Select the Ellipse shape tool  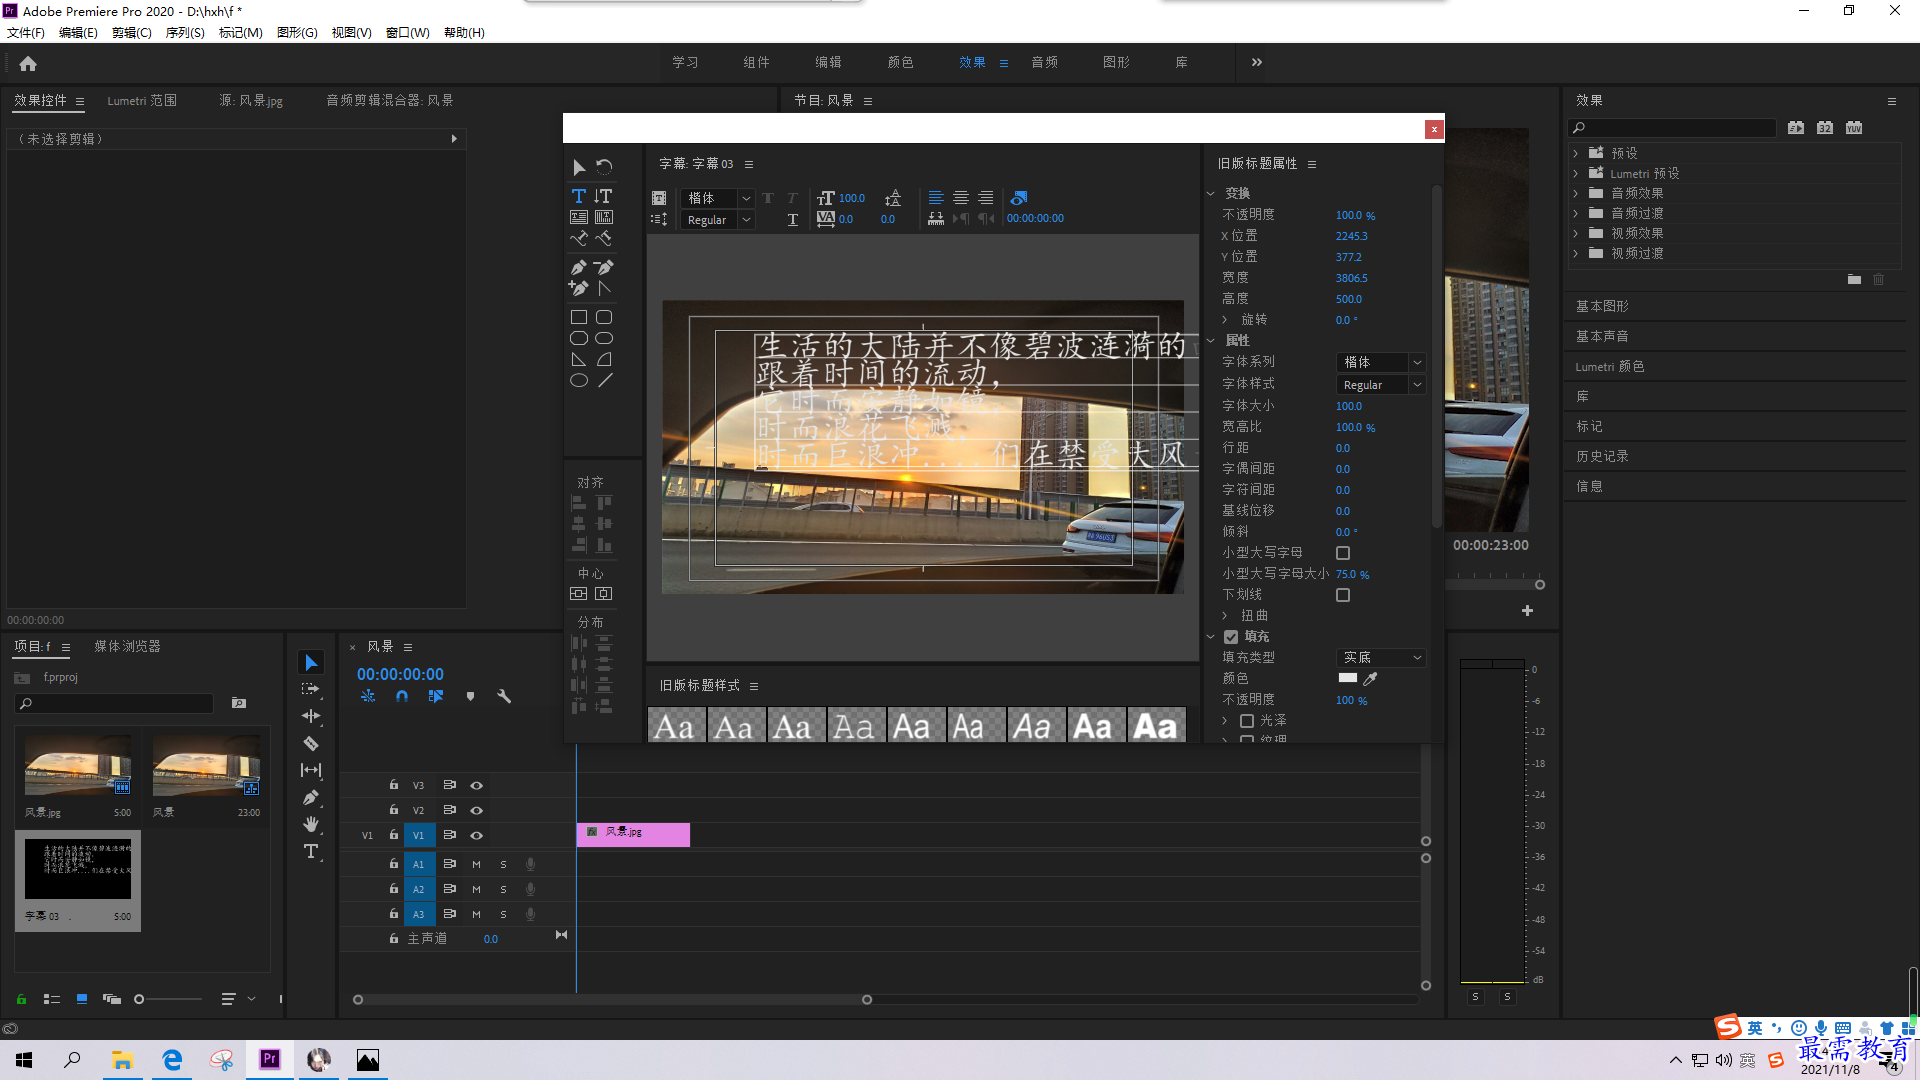(x=578, y=380)
